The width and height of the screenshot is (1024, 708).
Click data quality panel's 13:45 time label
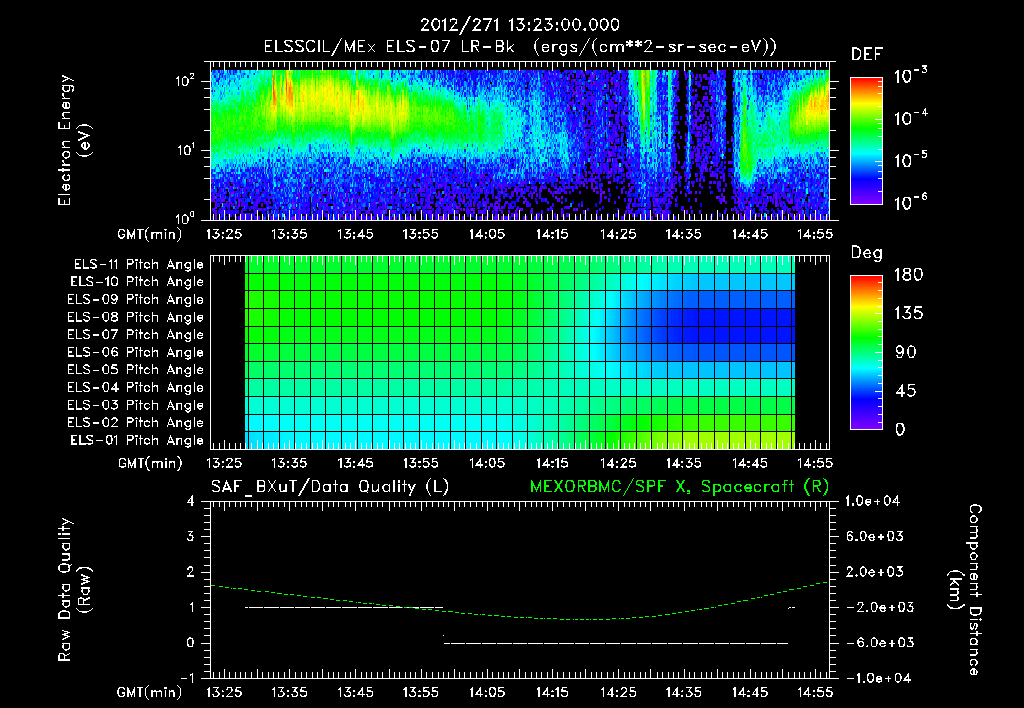[x=355, y=692]
